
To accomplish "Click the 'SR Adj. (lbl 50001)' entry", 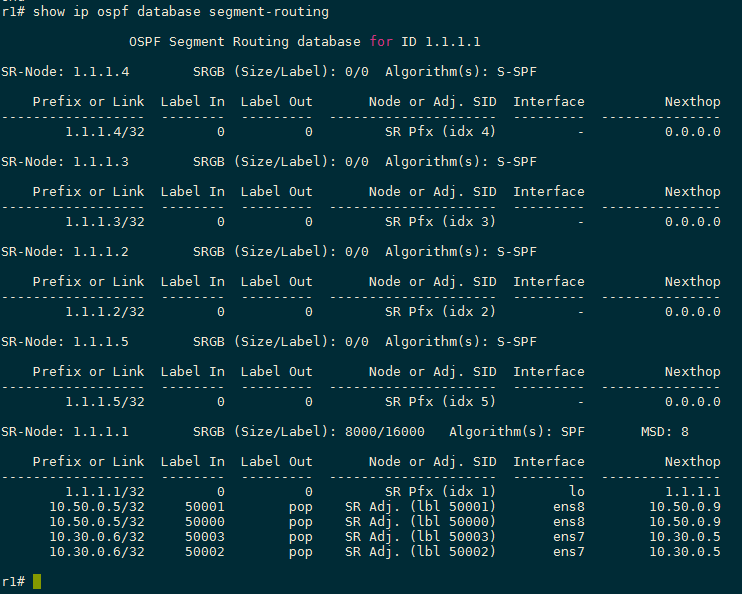I will pyautogui.click(x=420, y=507).
